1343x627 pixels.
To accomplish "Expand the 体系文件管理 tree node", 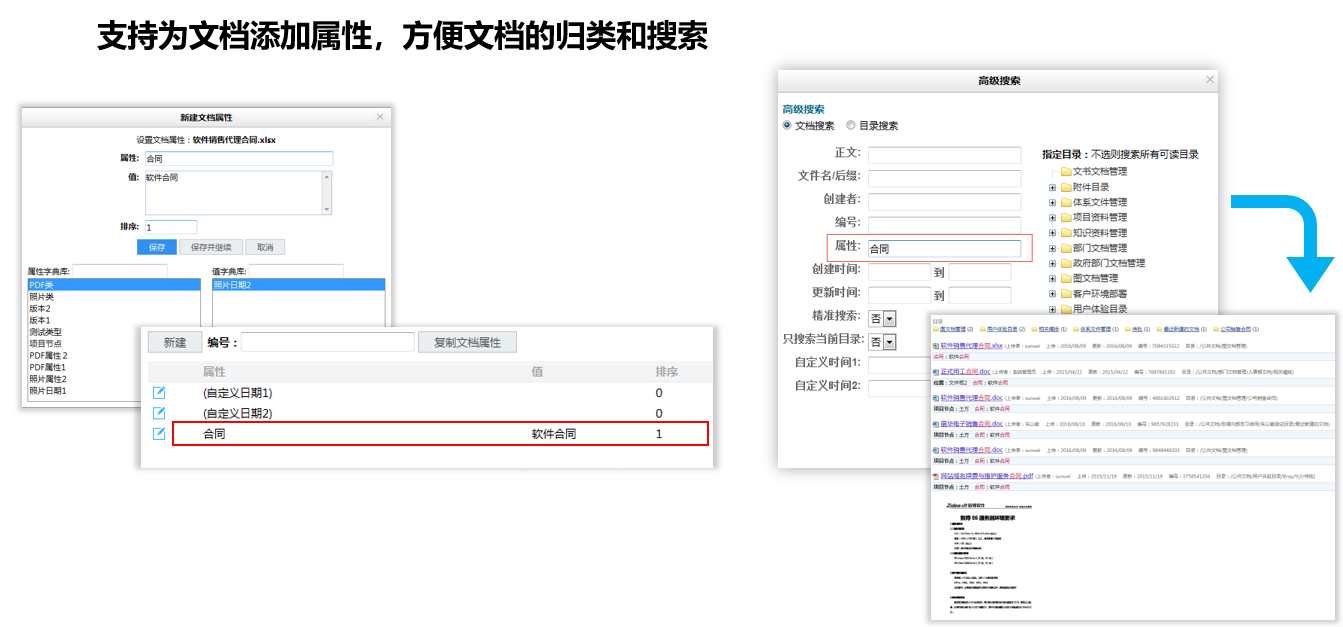I will [1052, 202].
